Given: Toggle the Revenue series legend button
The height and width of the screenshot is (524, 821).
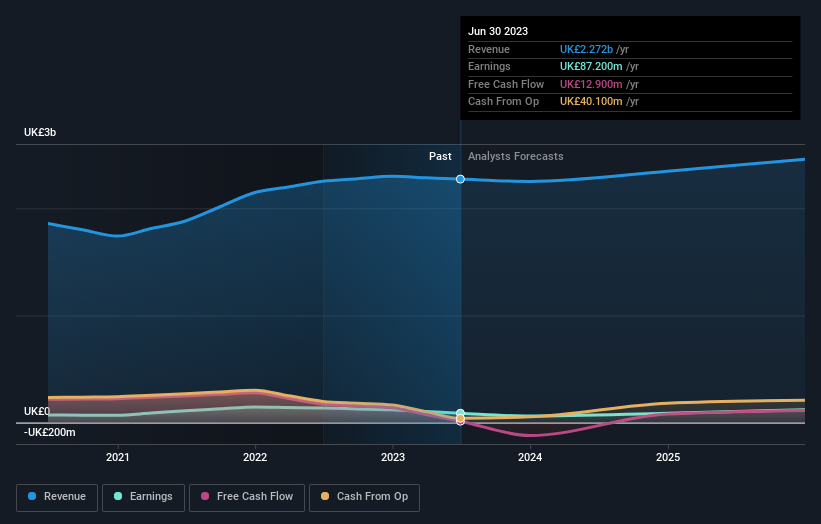Looking at the screenshot, I should [x=57, y=497].
